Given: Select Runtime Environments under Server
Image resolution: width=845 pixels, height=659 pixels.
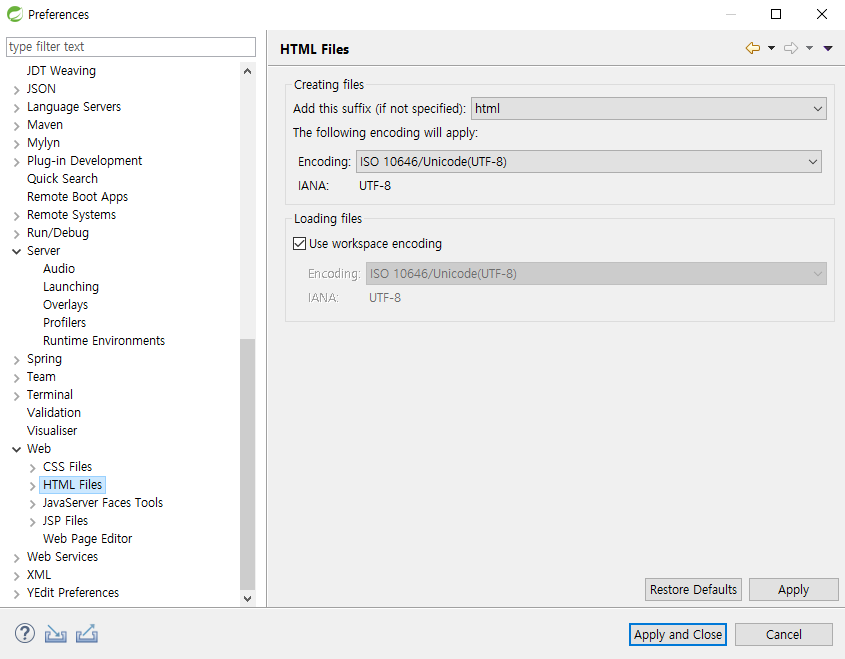Looking at the screenshot, I should 104,341.
